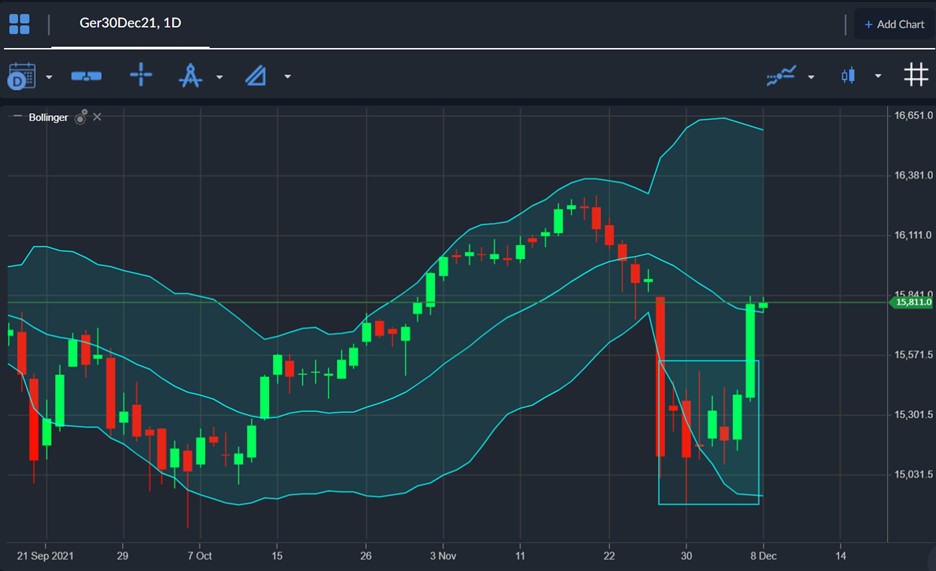Select the horizontal line drawing tool
The image size is (936, 571).
(x=86, y=76)
